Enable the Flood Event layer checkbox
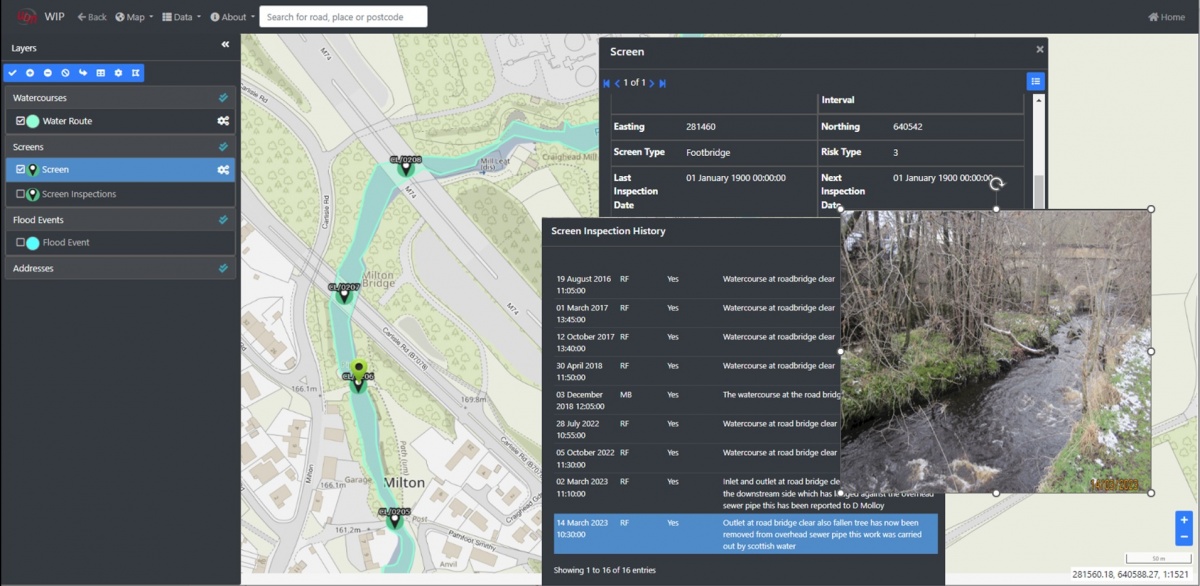The width and height of the screenshot is (1200, 586). tap(20, 242)
